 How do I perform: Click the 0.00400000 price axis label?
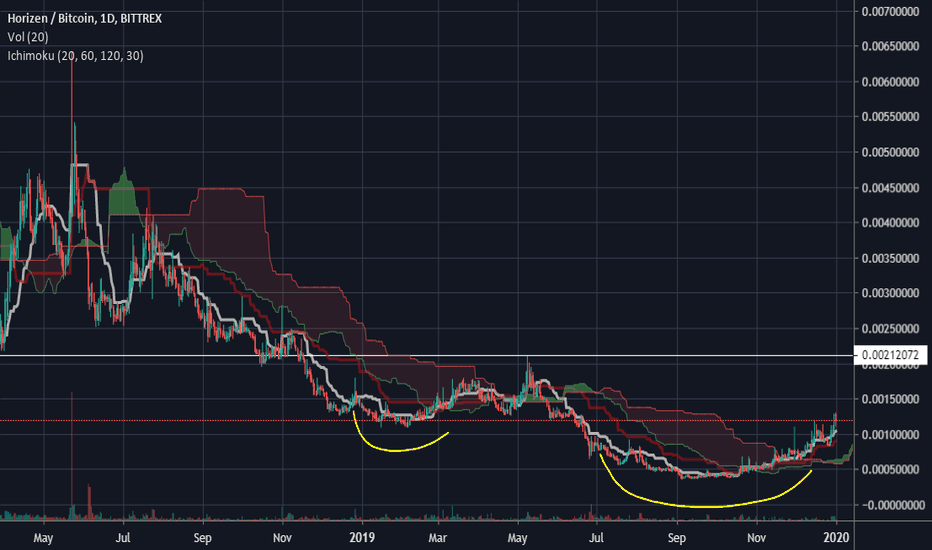(890, 223)
